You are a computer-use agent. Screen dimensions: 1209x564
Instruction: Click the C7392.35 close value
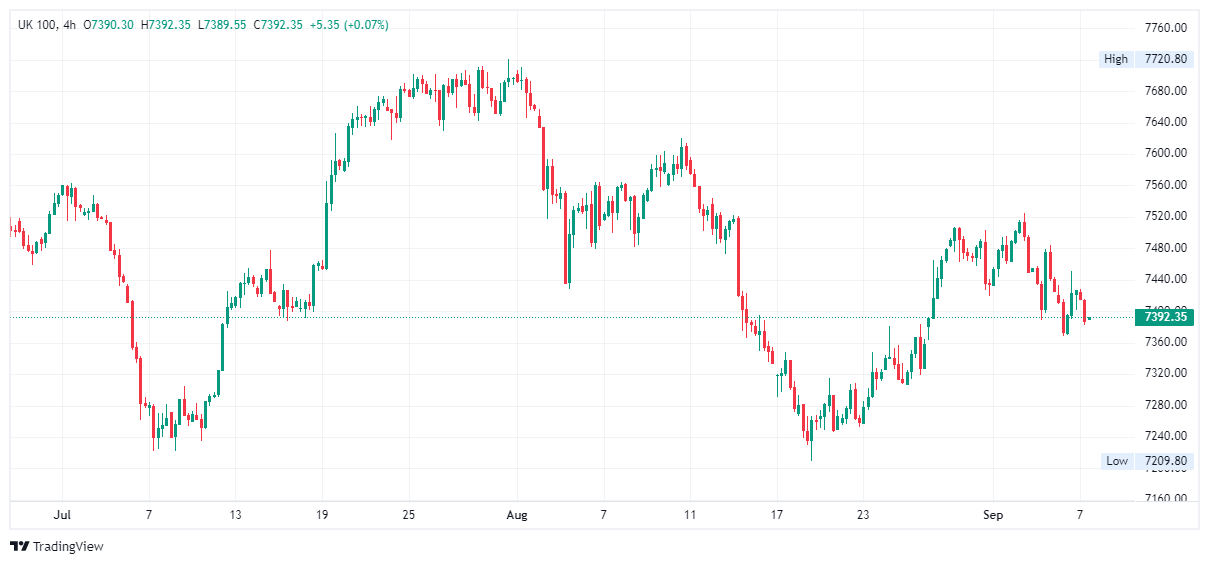tap(281, 24)
